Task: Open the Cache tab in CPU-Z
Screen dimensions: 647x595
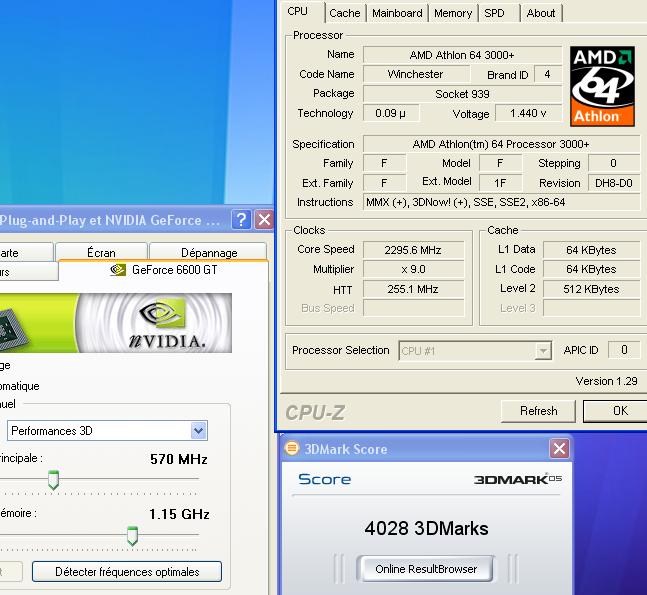Action: pyautogui.click(x=345, y=13)
